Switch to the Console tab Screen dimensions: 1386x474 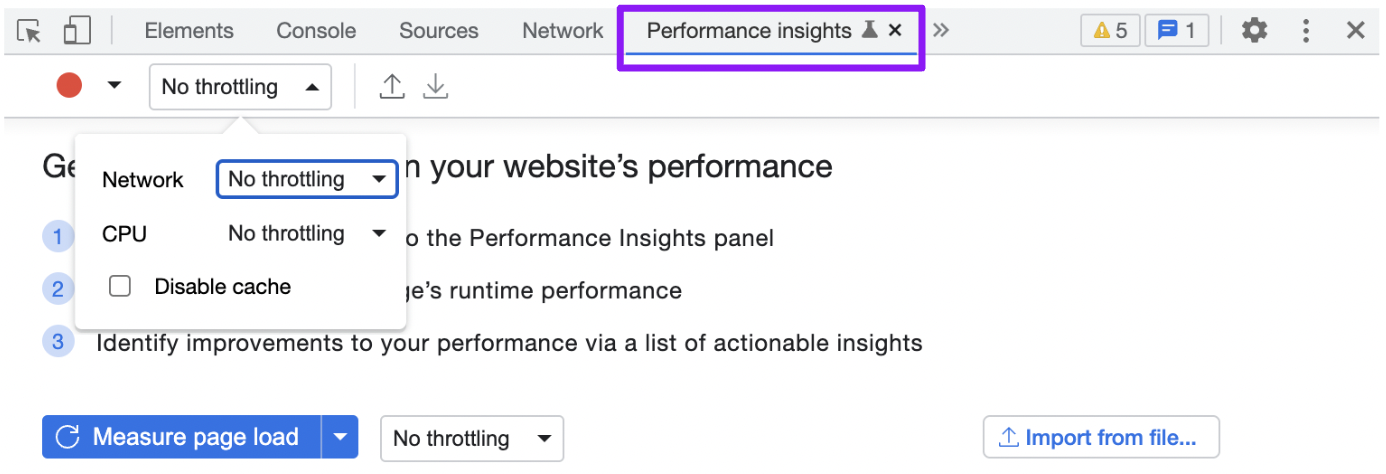pos(316,31)
